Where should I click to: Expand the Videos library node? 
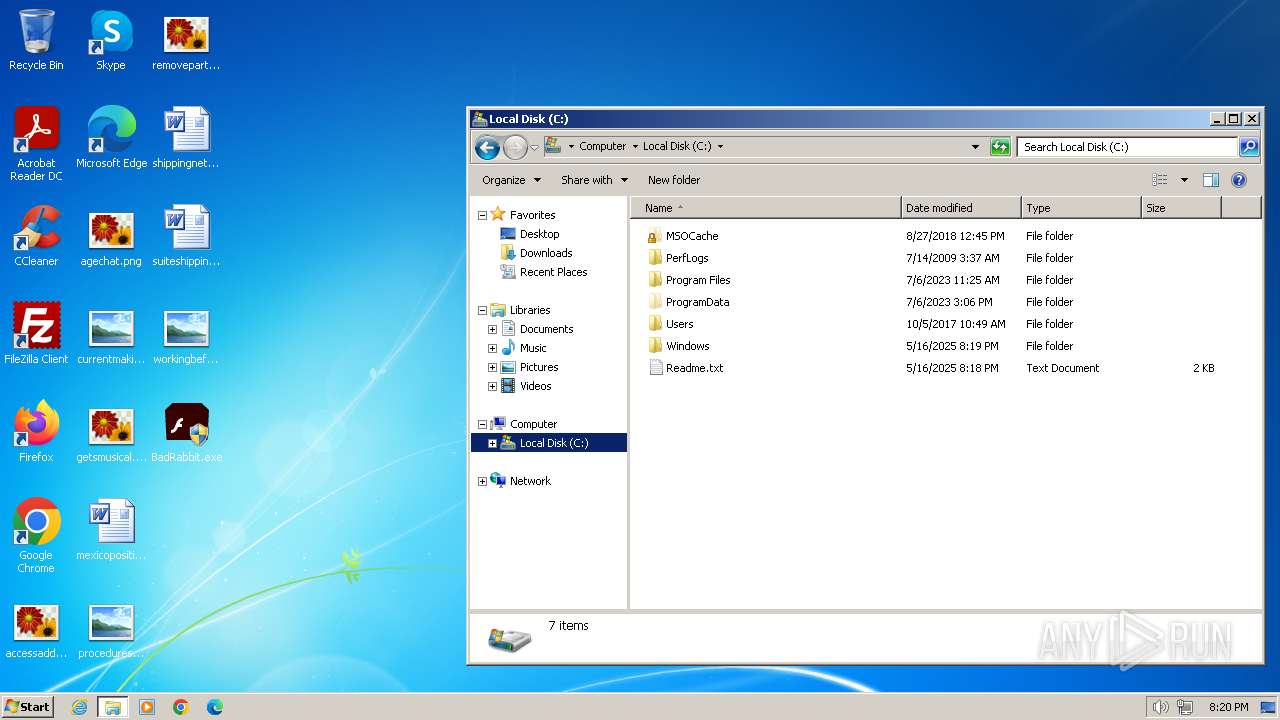click(x=492, y=386)
